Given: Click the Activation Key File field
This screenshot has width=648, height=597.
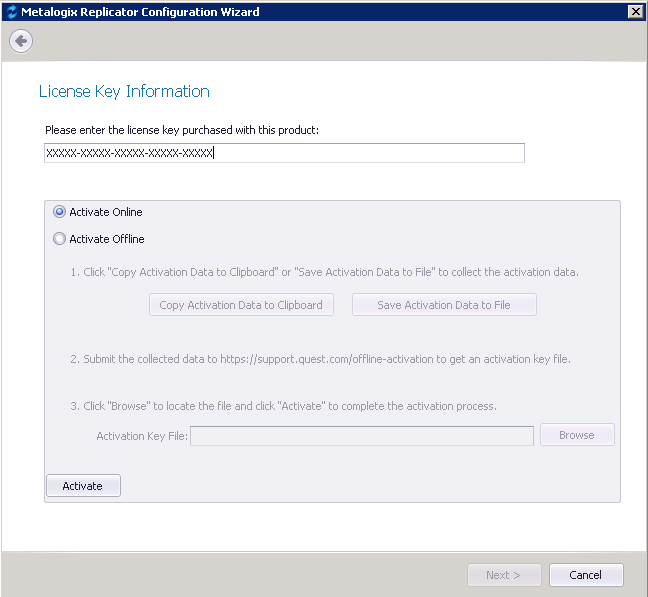Looking at the screenshot, I should coord(362,436).
